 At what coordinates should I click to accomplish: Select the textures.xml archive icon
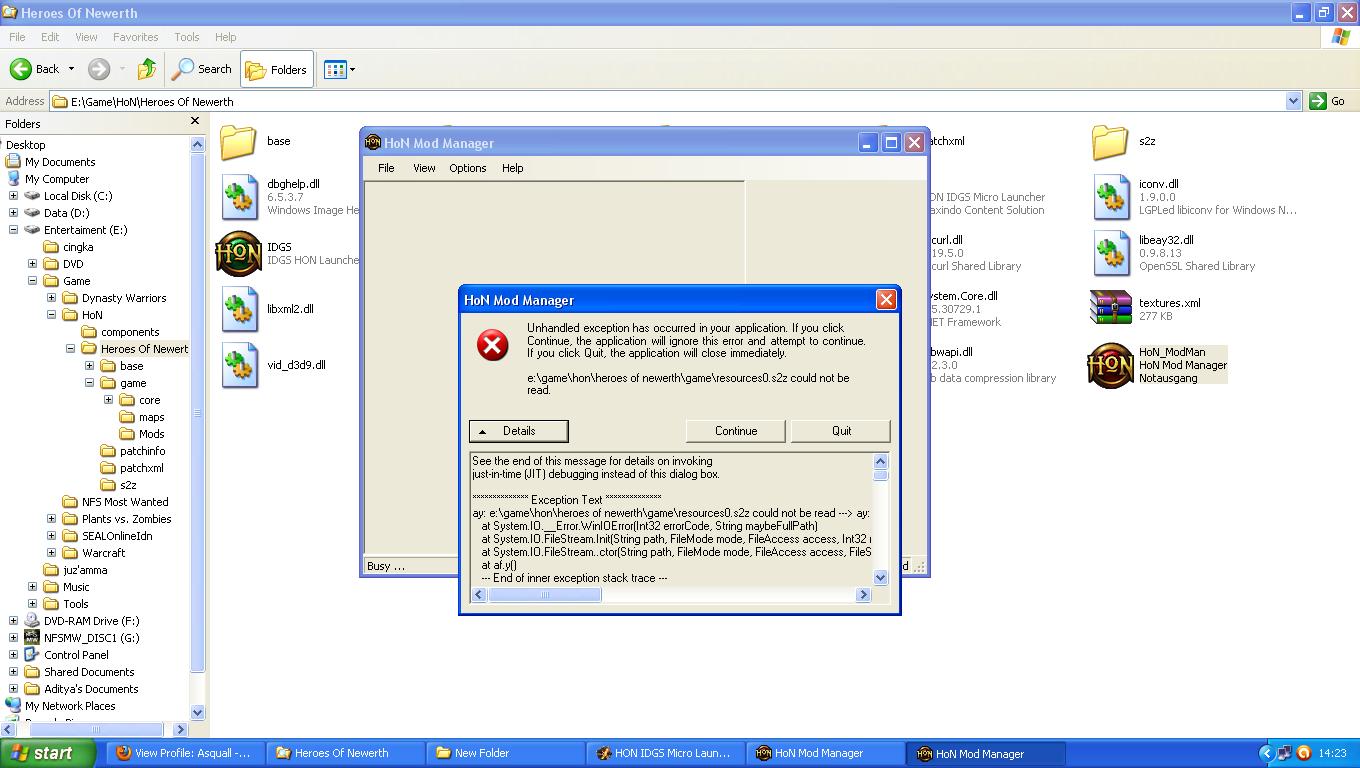pos(1110,309)
